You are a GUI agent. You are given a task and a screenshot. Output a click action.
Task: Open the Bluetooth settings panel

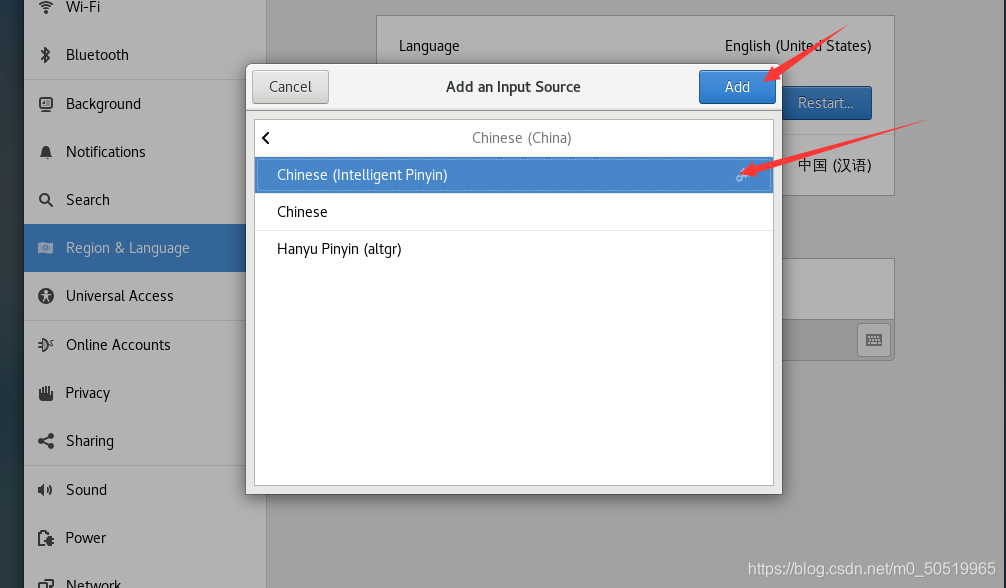[x=145, y=55]
